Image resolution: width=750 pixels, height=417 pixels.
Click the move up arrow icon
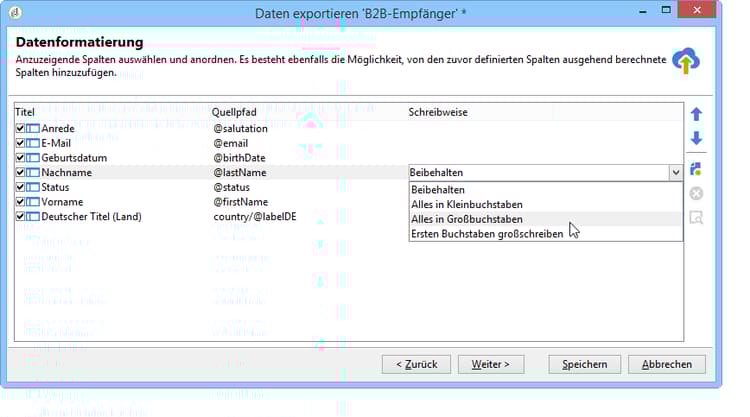point(696,114)
